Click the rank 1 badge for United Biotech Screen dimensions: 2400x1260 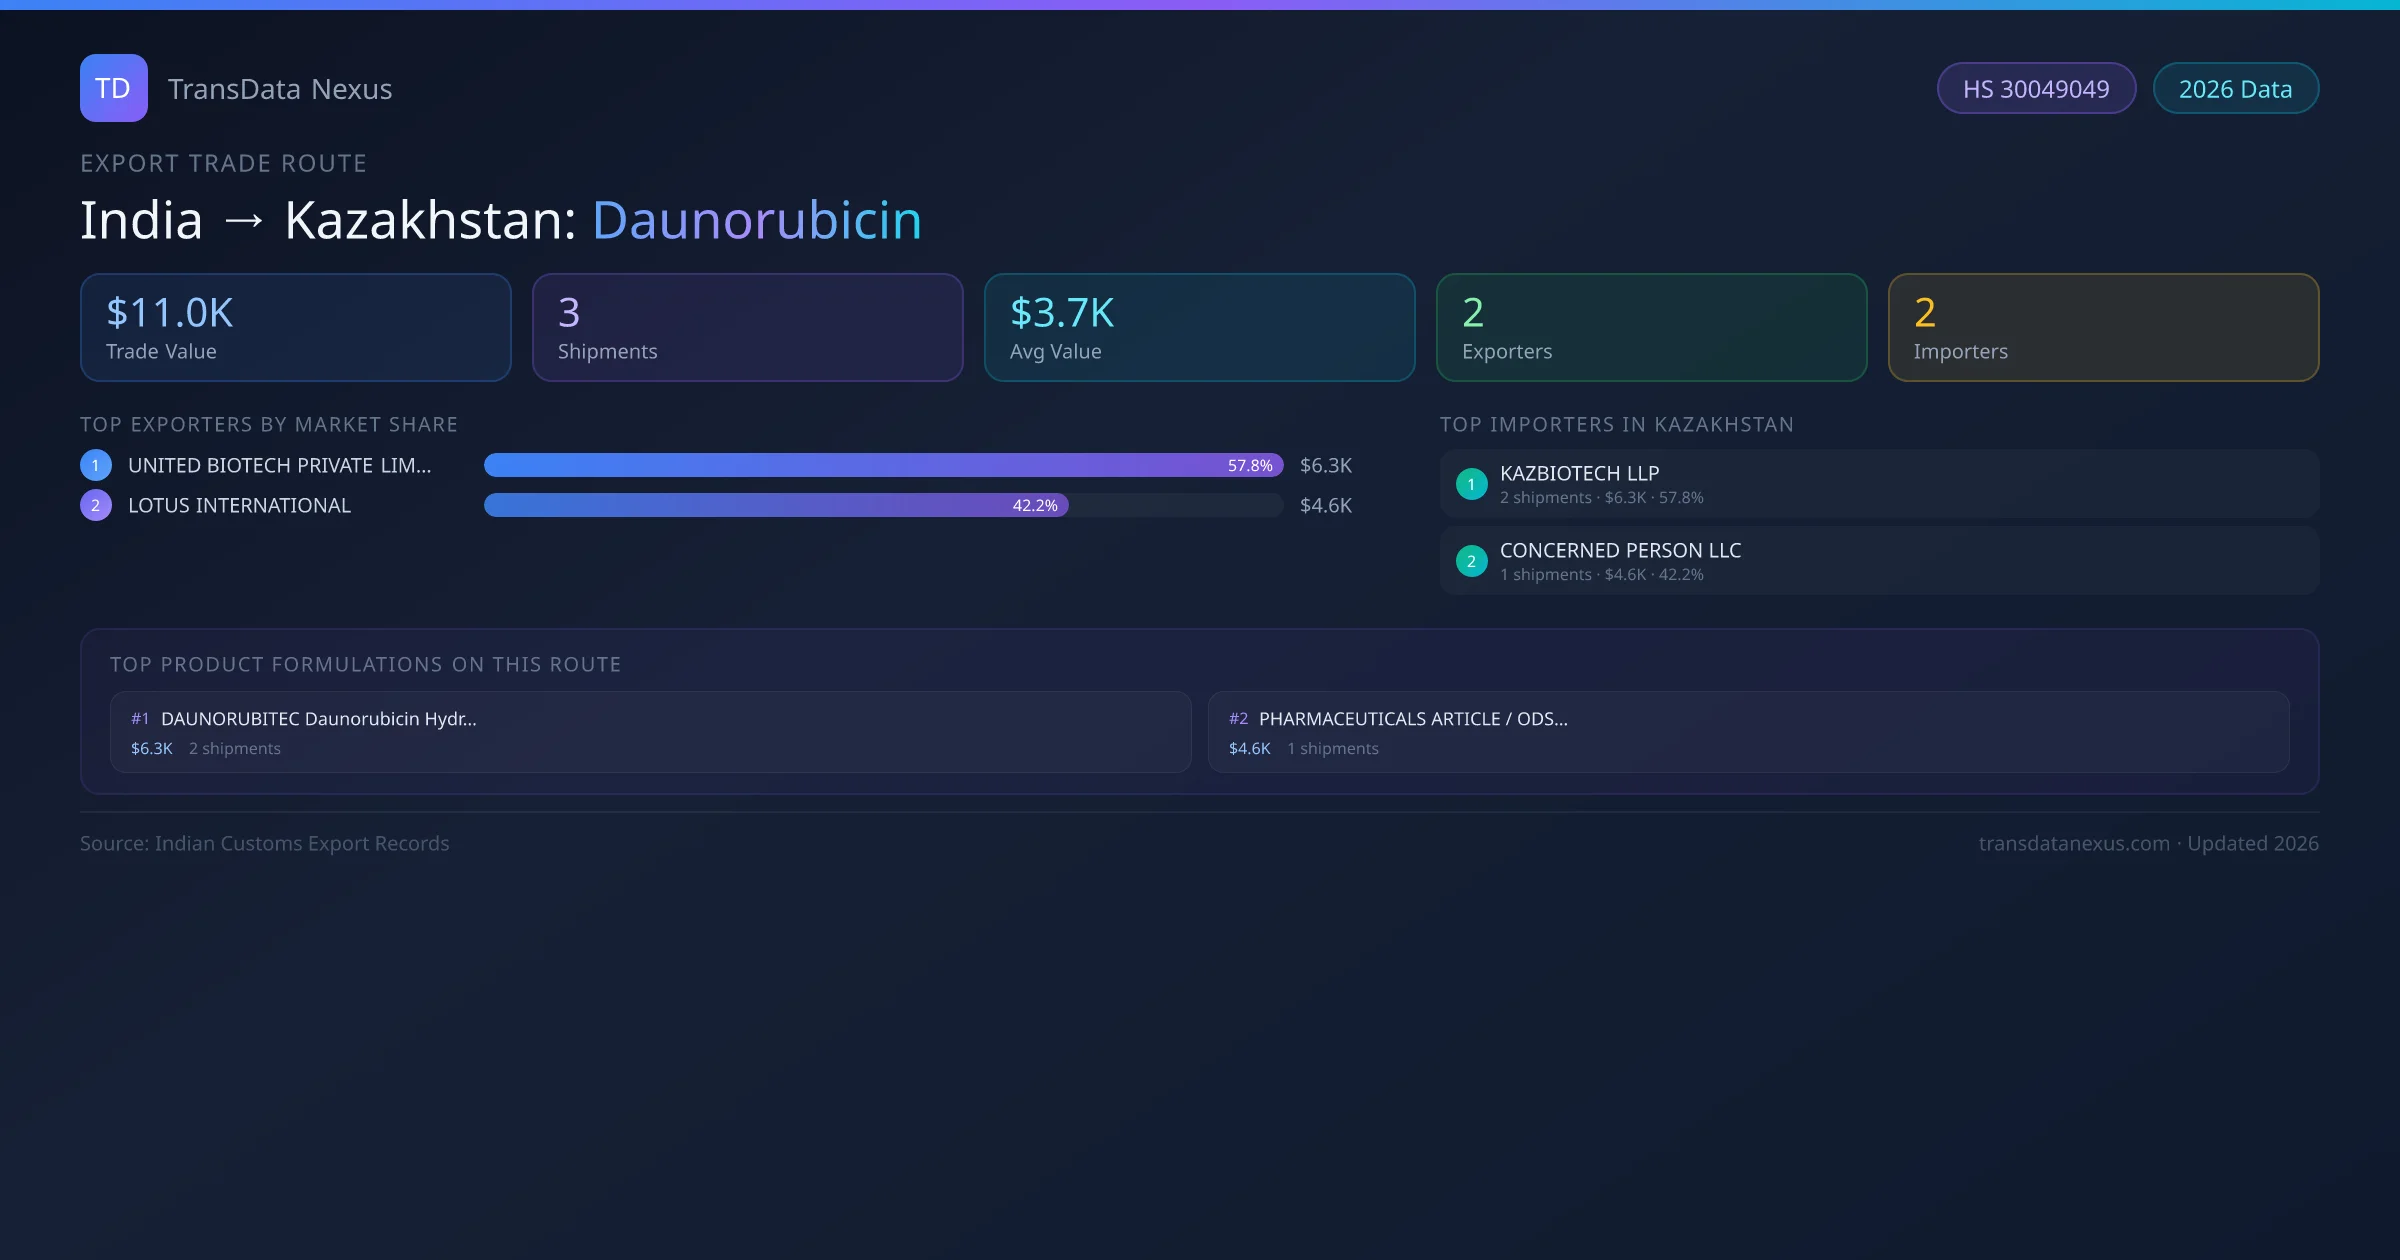[96, 465]
